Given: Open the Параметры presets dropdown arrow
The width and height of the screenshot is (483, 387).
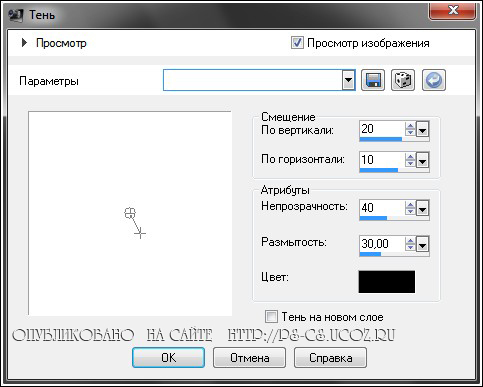Looking at the screenshot, I should coord(348,80).
